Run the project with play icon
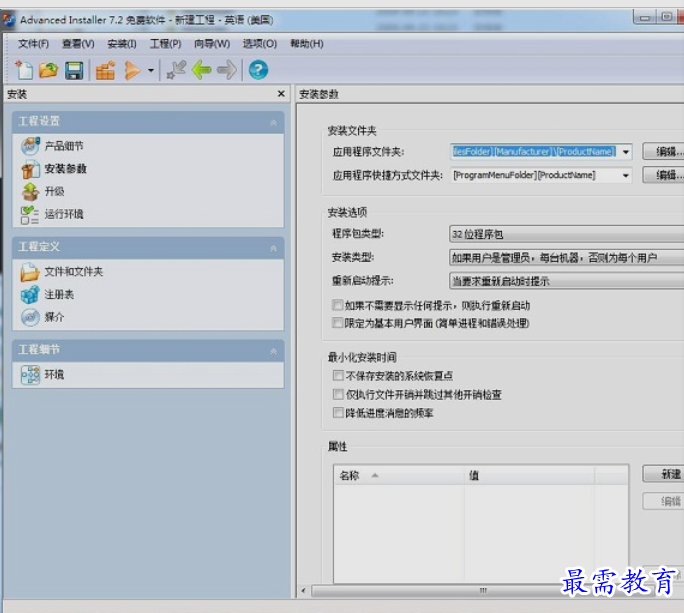 [132, 70]
